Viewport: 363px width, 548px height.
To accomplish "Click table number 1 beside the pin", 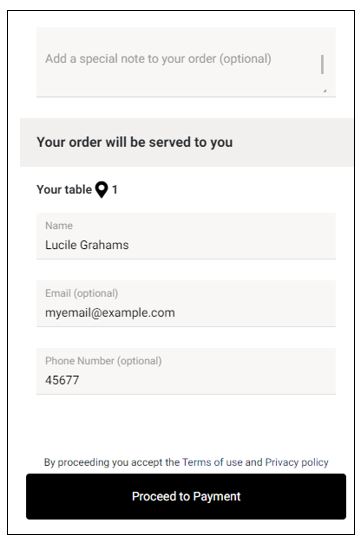I will click(115, 189).
